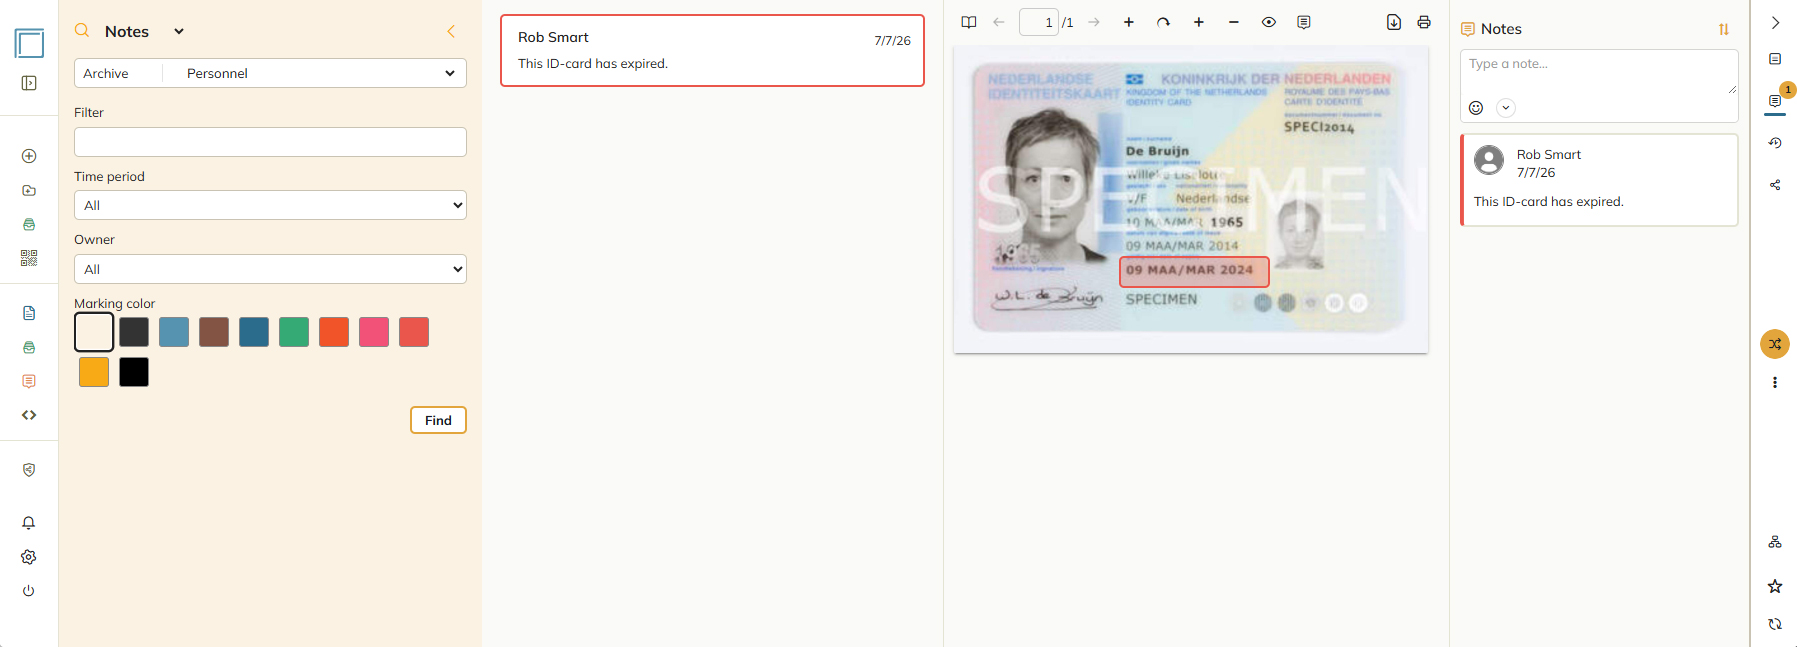Expand the Notes search type dropdown

pyautogui.click(x=179, y=31)
